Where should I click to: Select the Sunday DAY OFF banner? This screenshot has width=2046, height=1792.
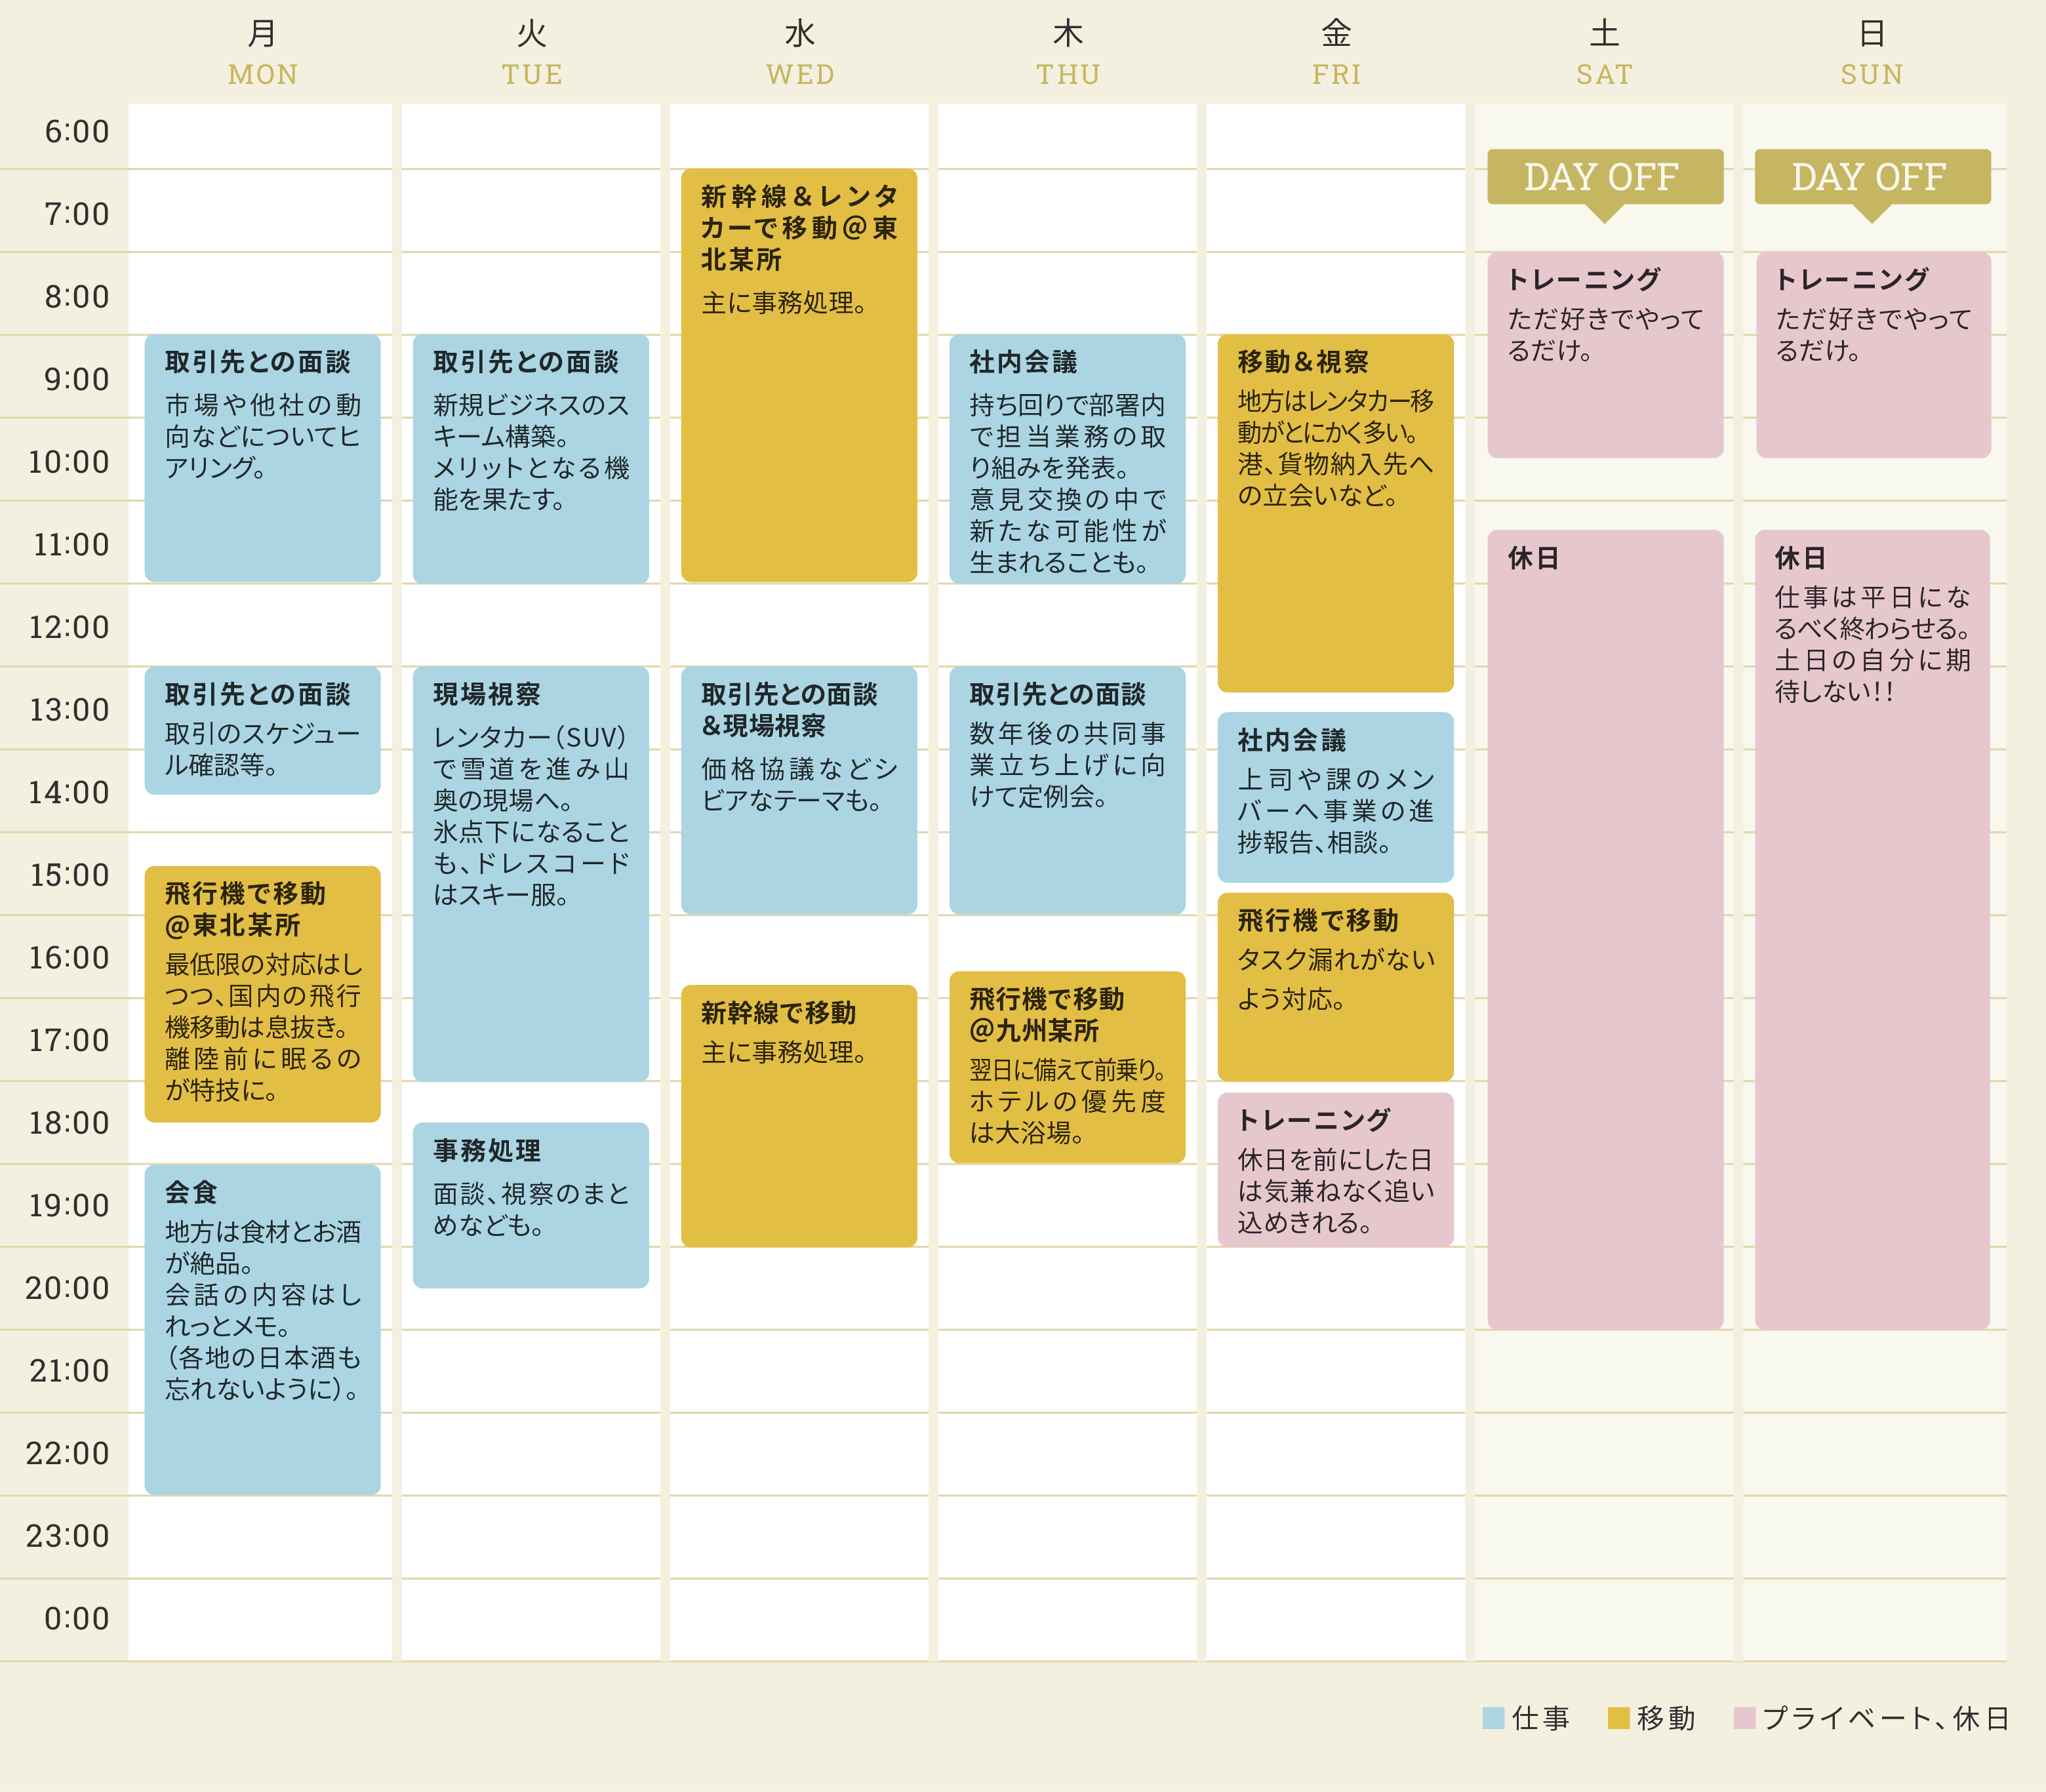pos(1872,177)
